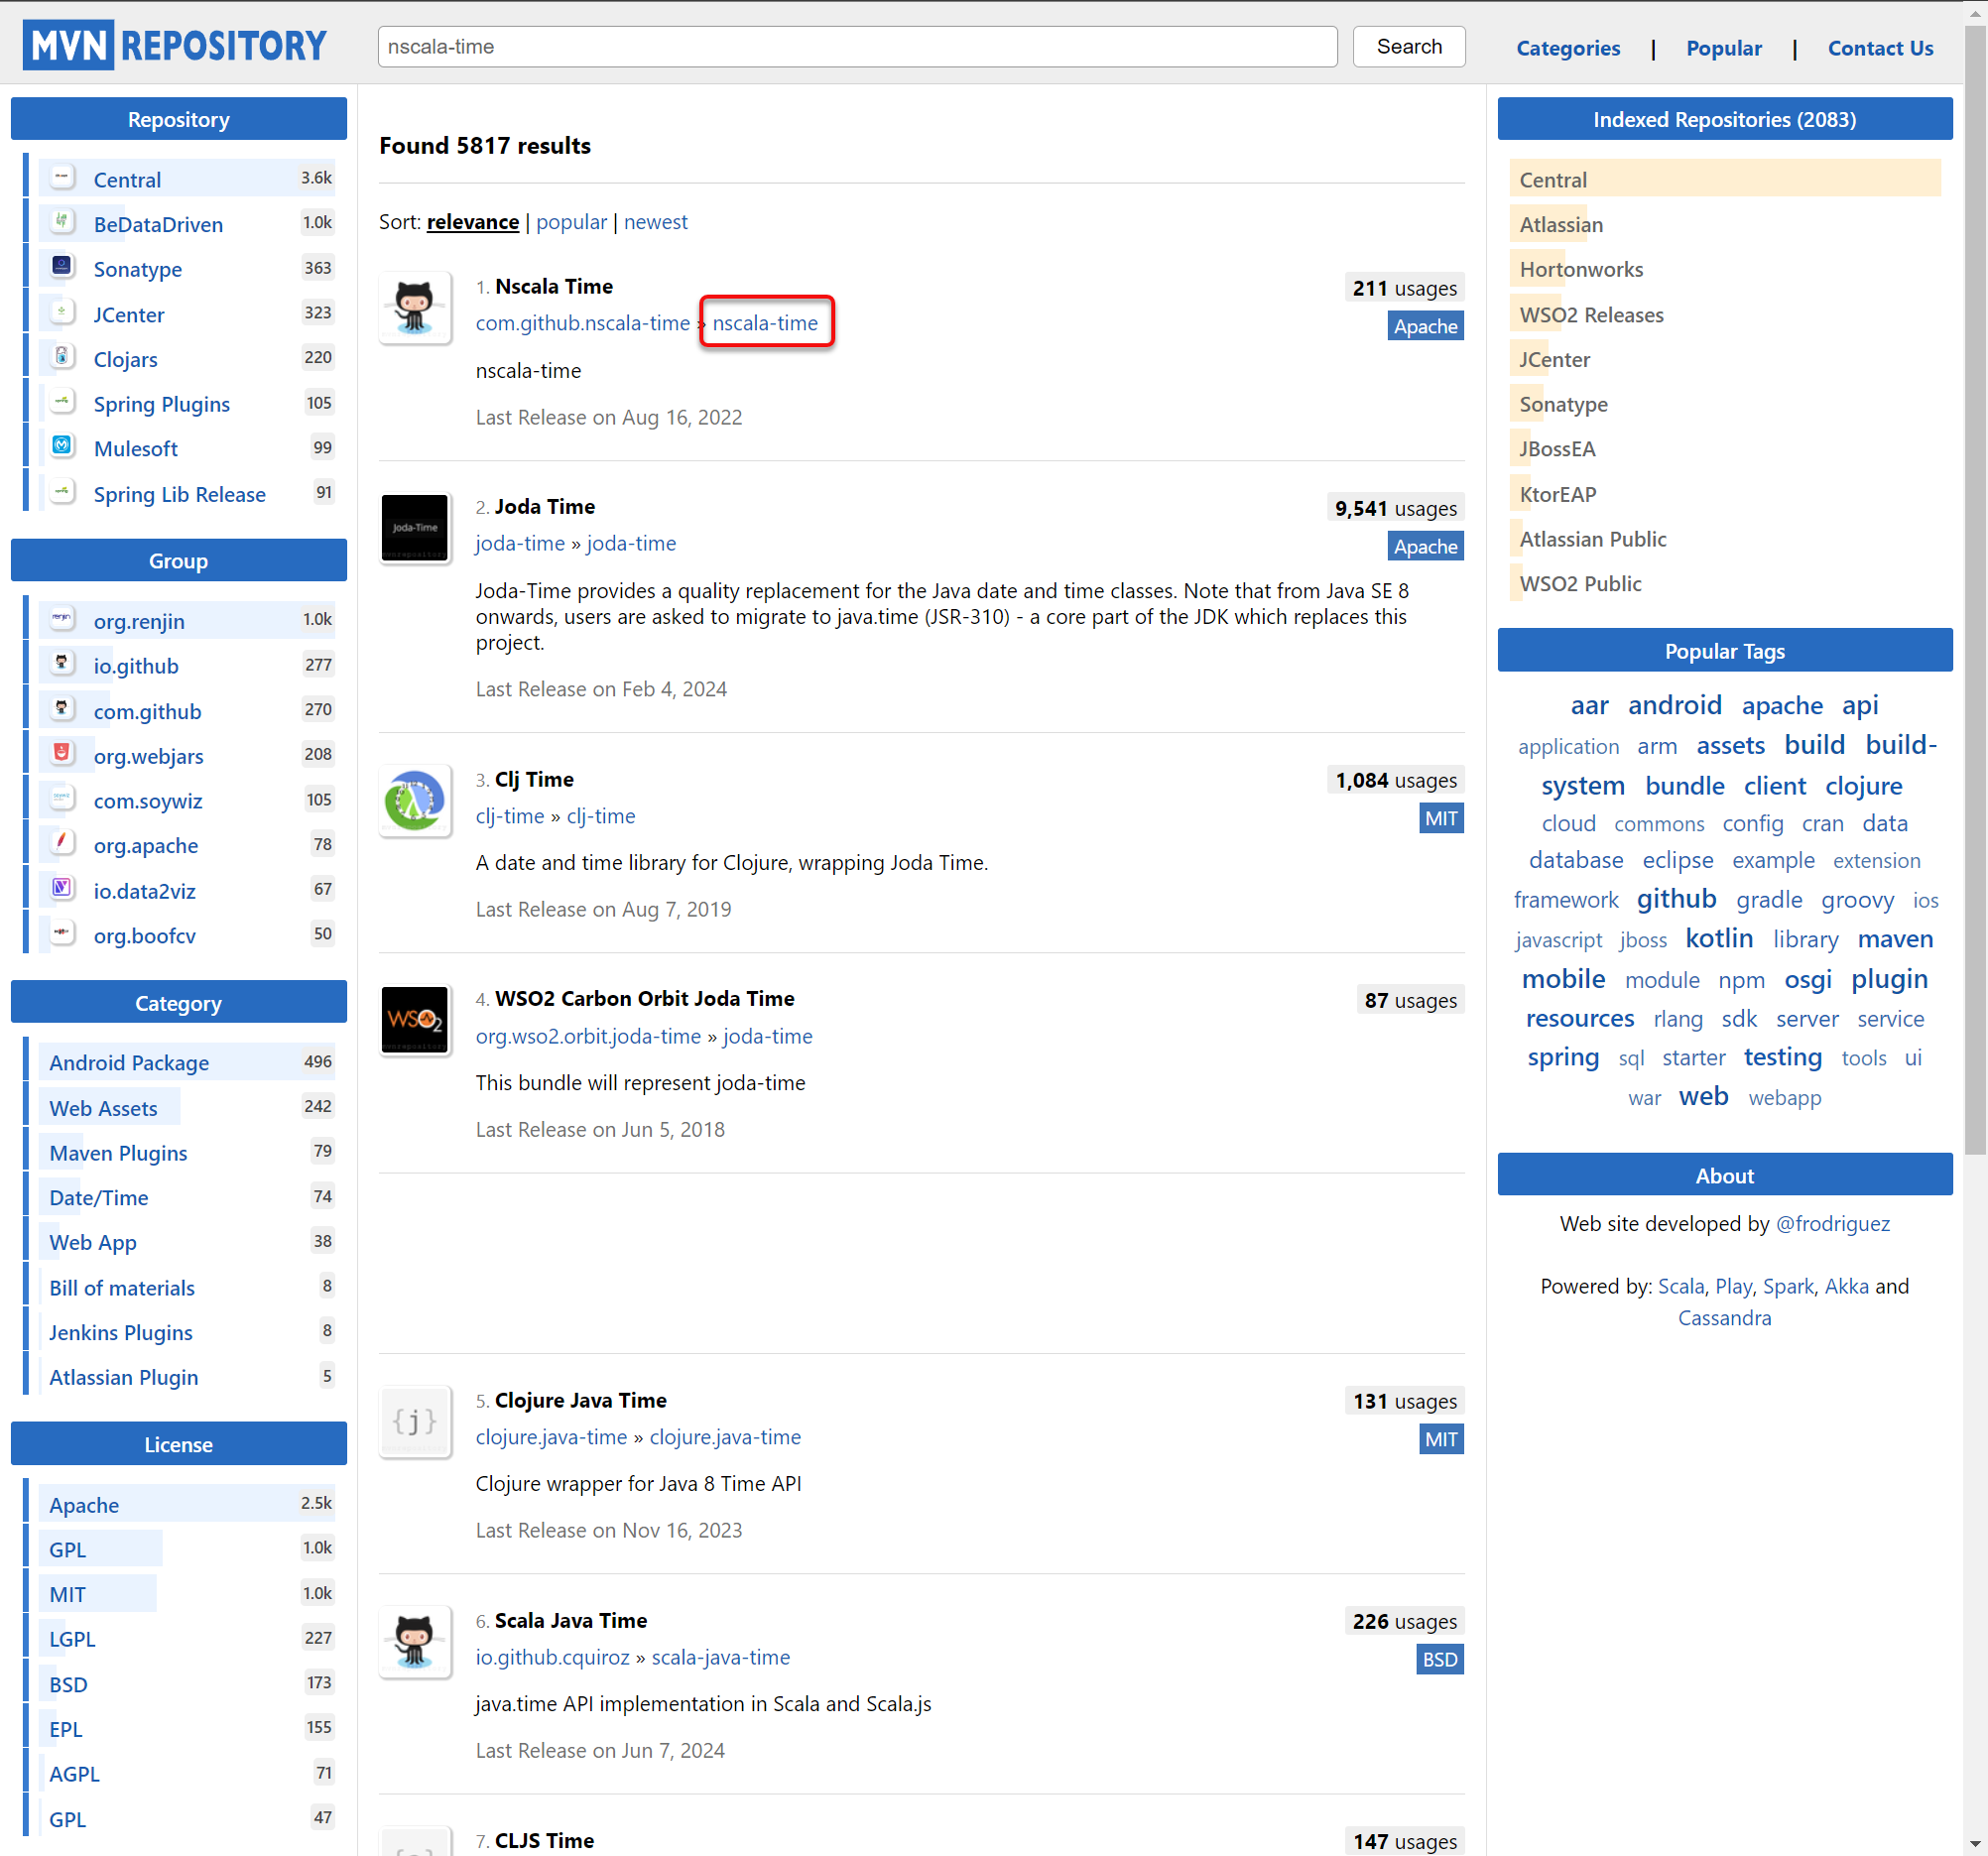Image resolution: width=1988 pixels, height=1856 pixels.
Task: Open the Joda Time result title
Action: pos(544,507)
